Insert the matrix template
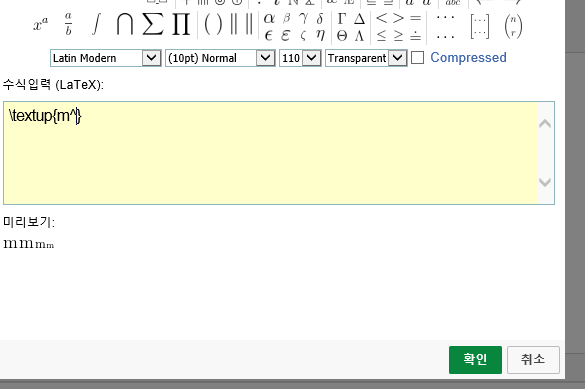 click(x=479, y=26)
